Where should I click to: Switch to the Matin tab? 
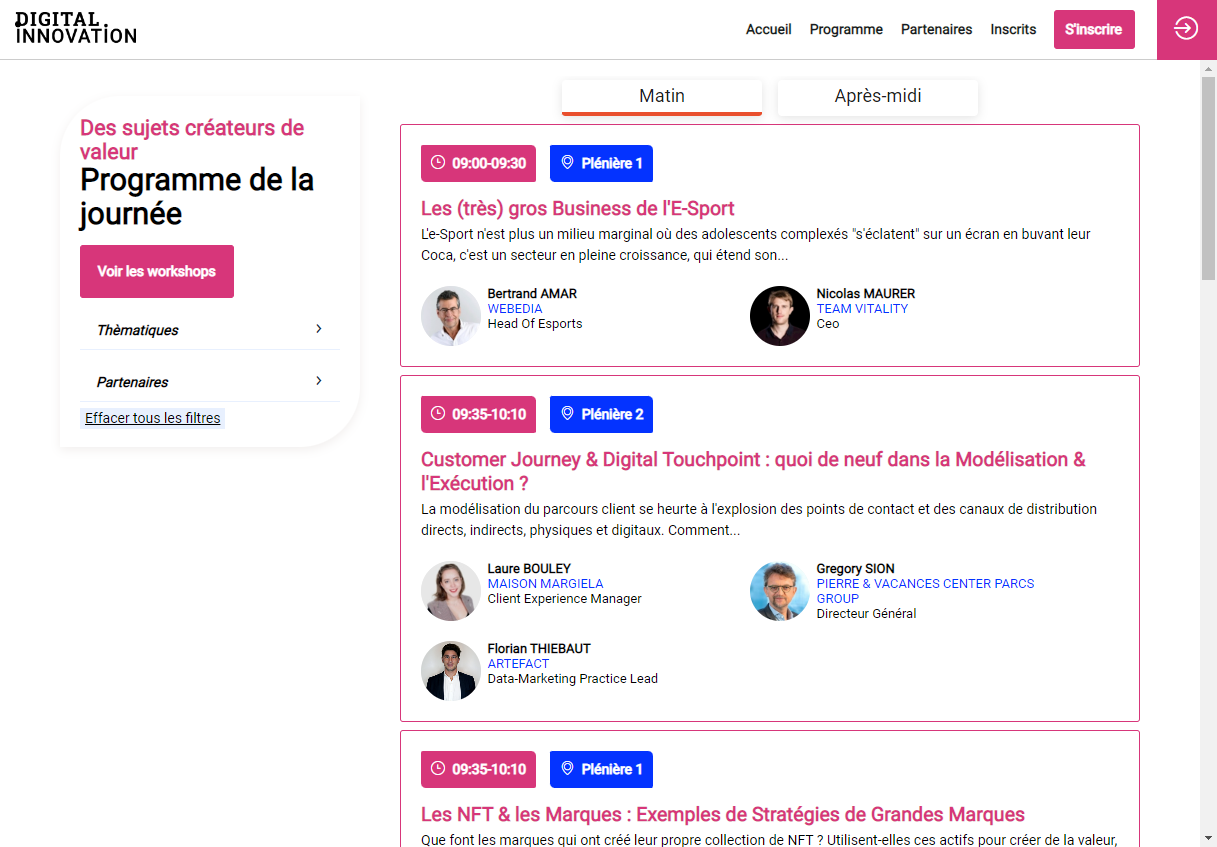[x=662, y=97]
